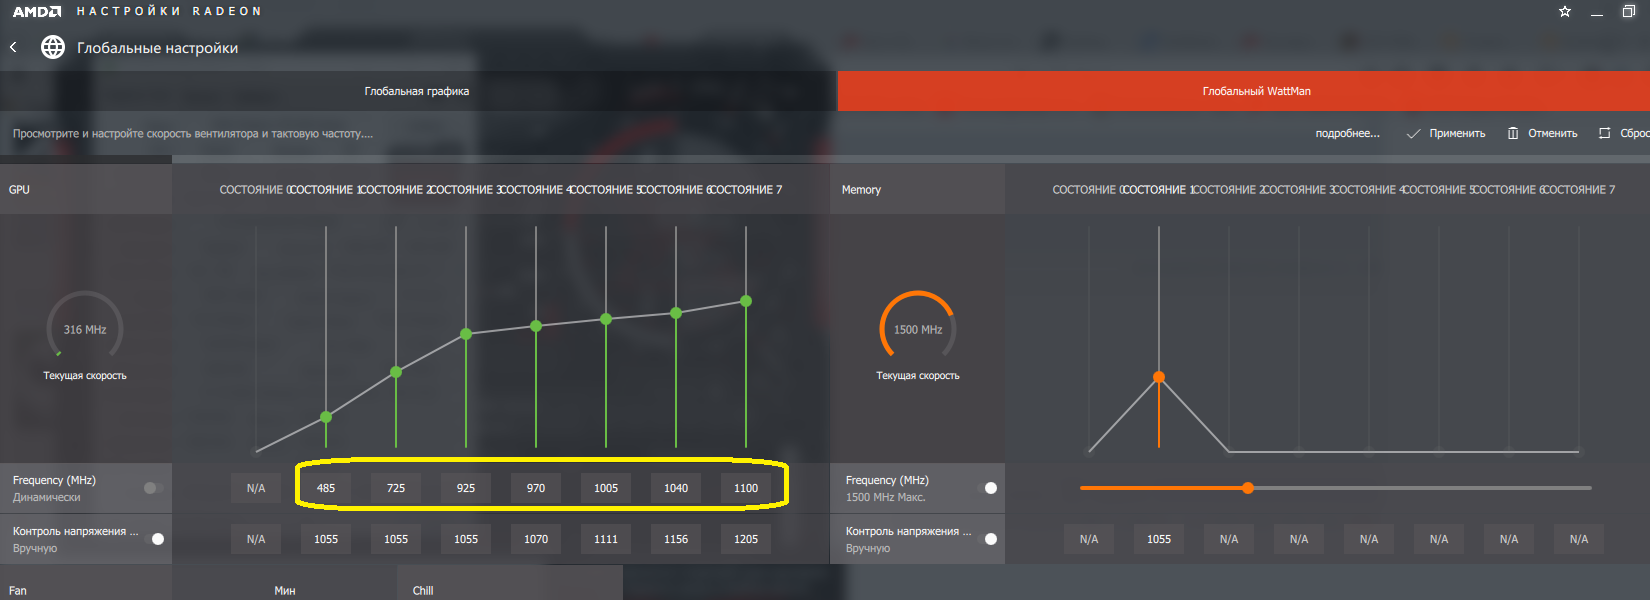The image size is (1650, 600).
Task: Click the Динамически label under GPU Frequency
Action: point(46,497)
